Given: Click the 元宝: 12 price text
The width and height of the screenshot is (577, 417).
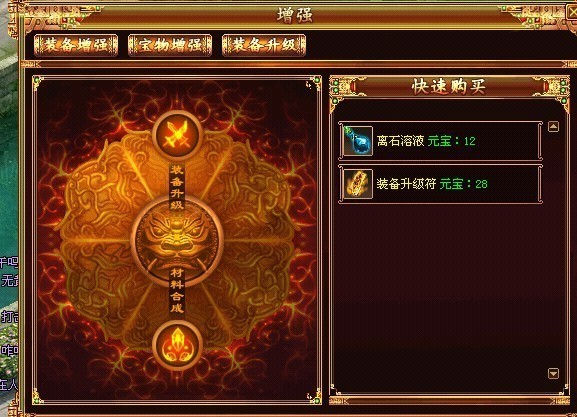Looking at the screenshot, I should pos(452,141).
